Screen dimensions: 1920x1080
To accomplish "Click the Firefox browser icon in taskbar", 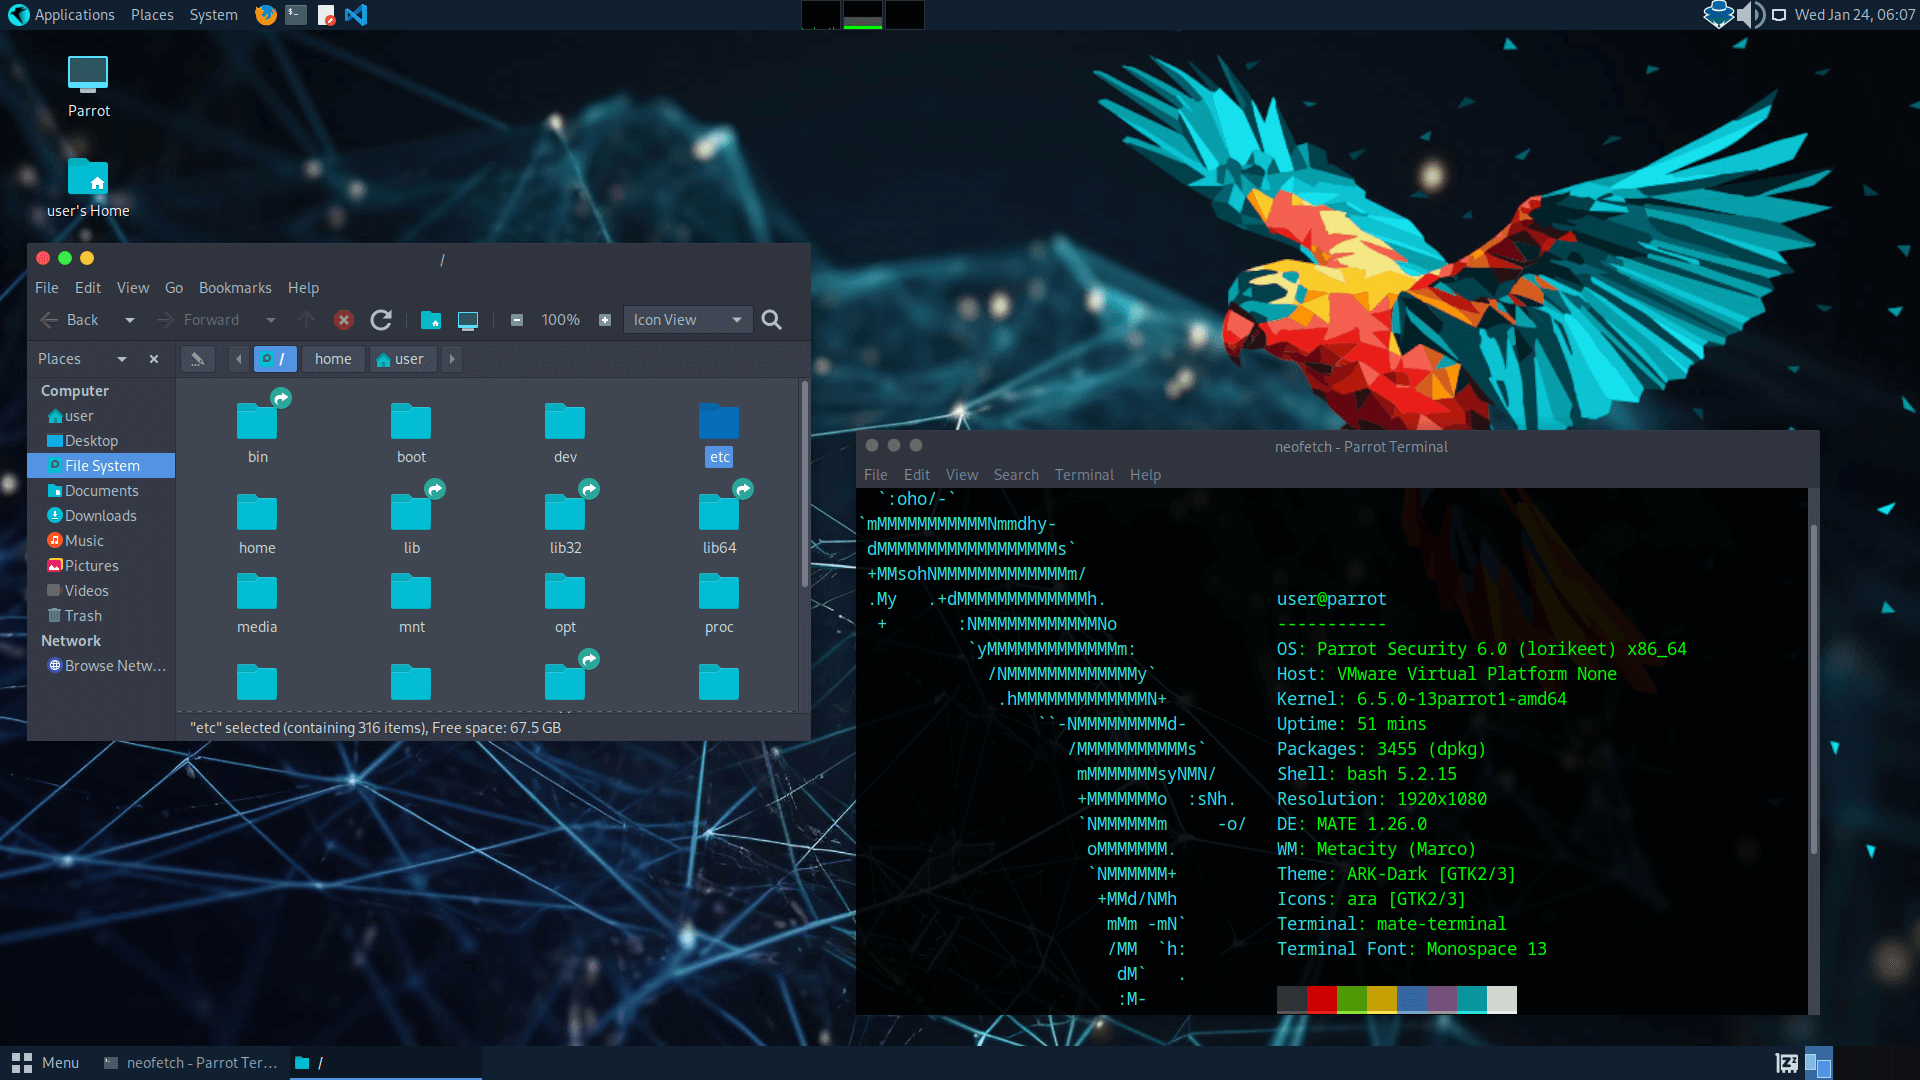I will [x=262, y=15].
